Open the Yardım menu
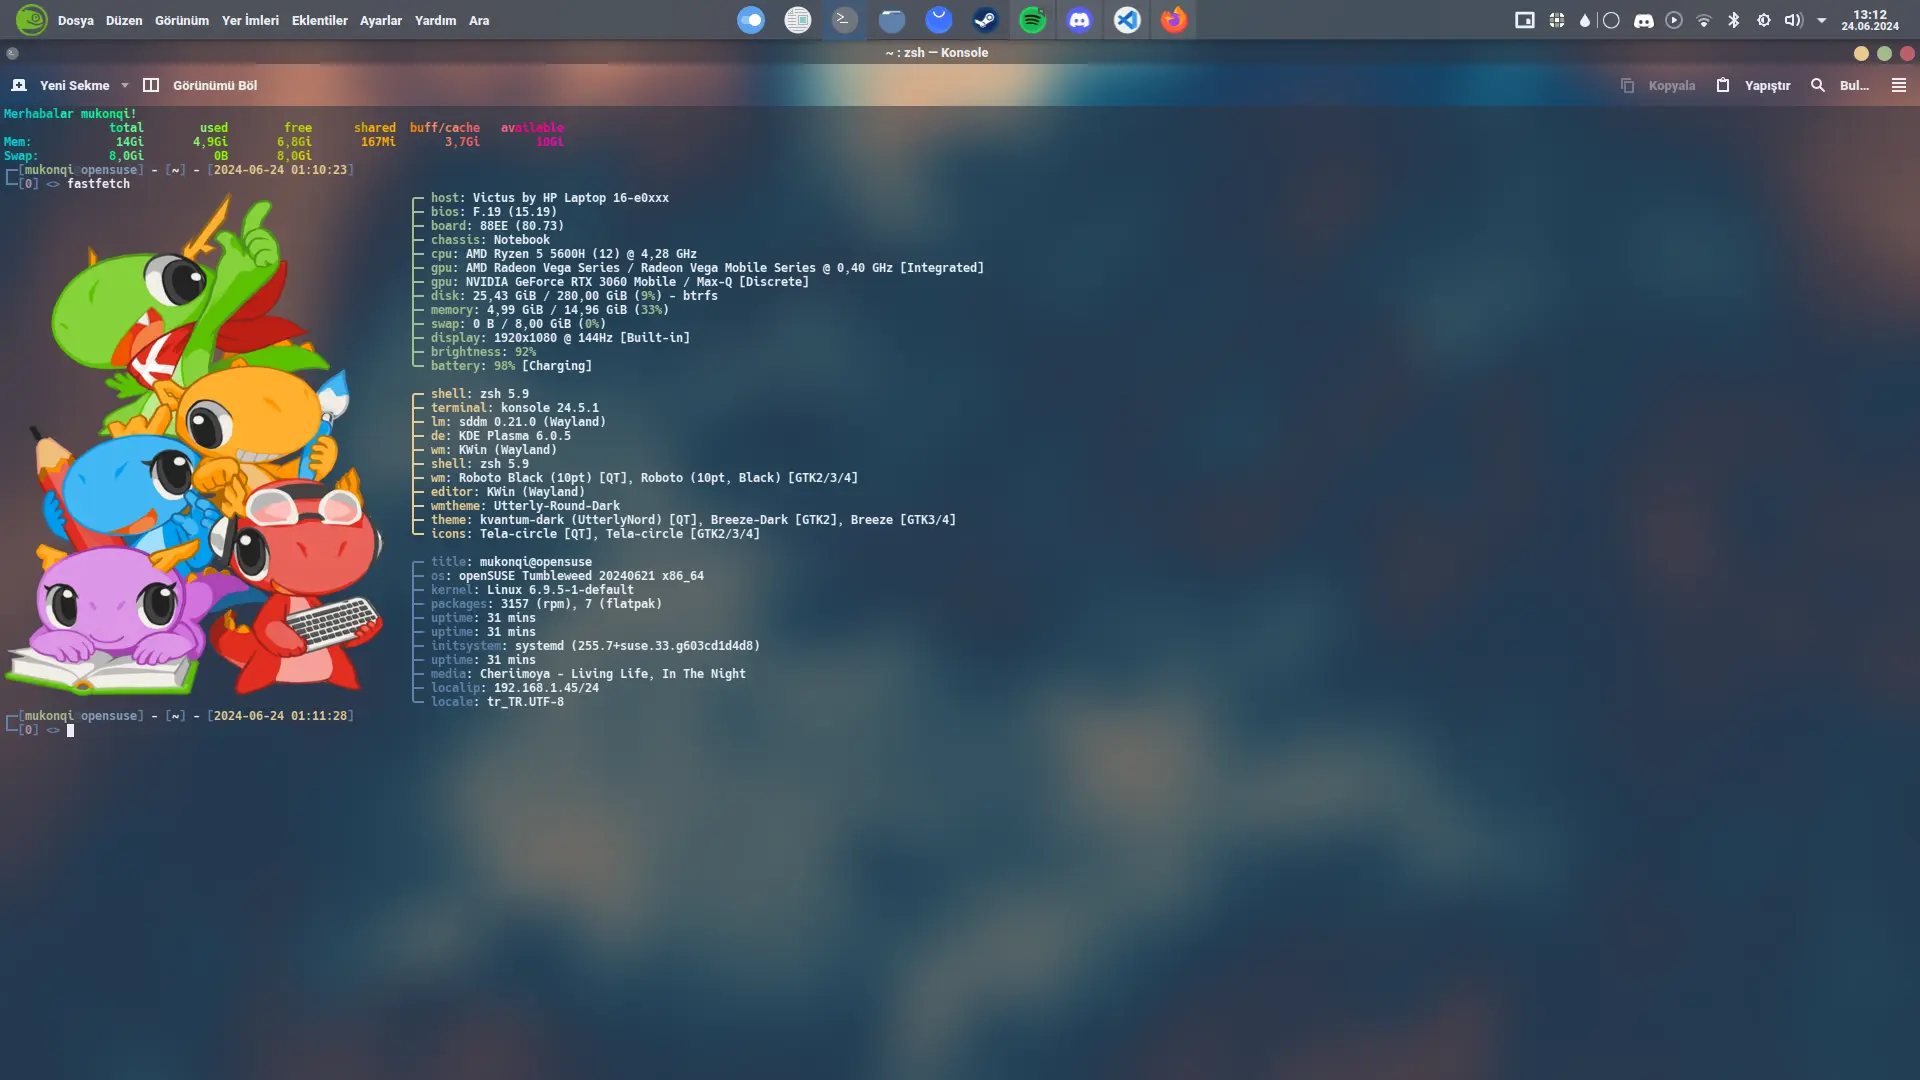 click(x=435, y=20)
